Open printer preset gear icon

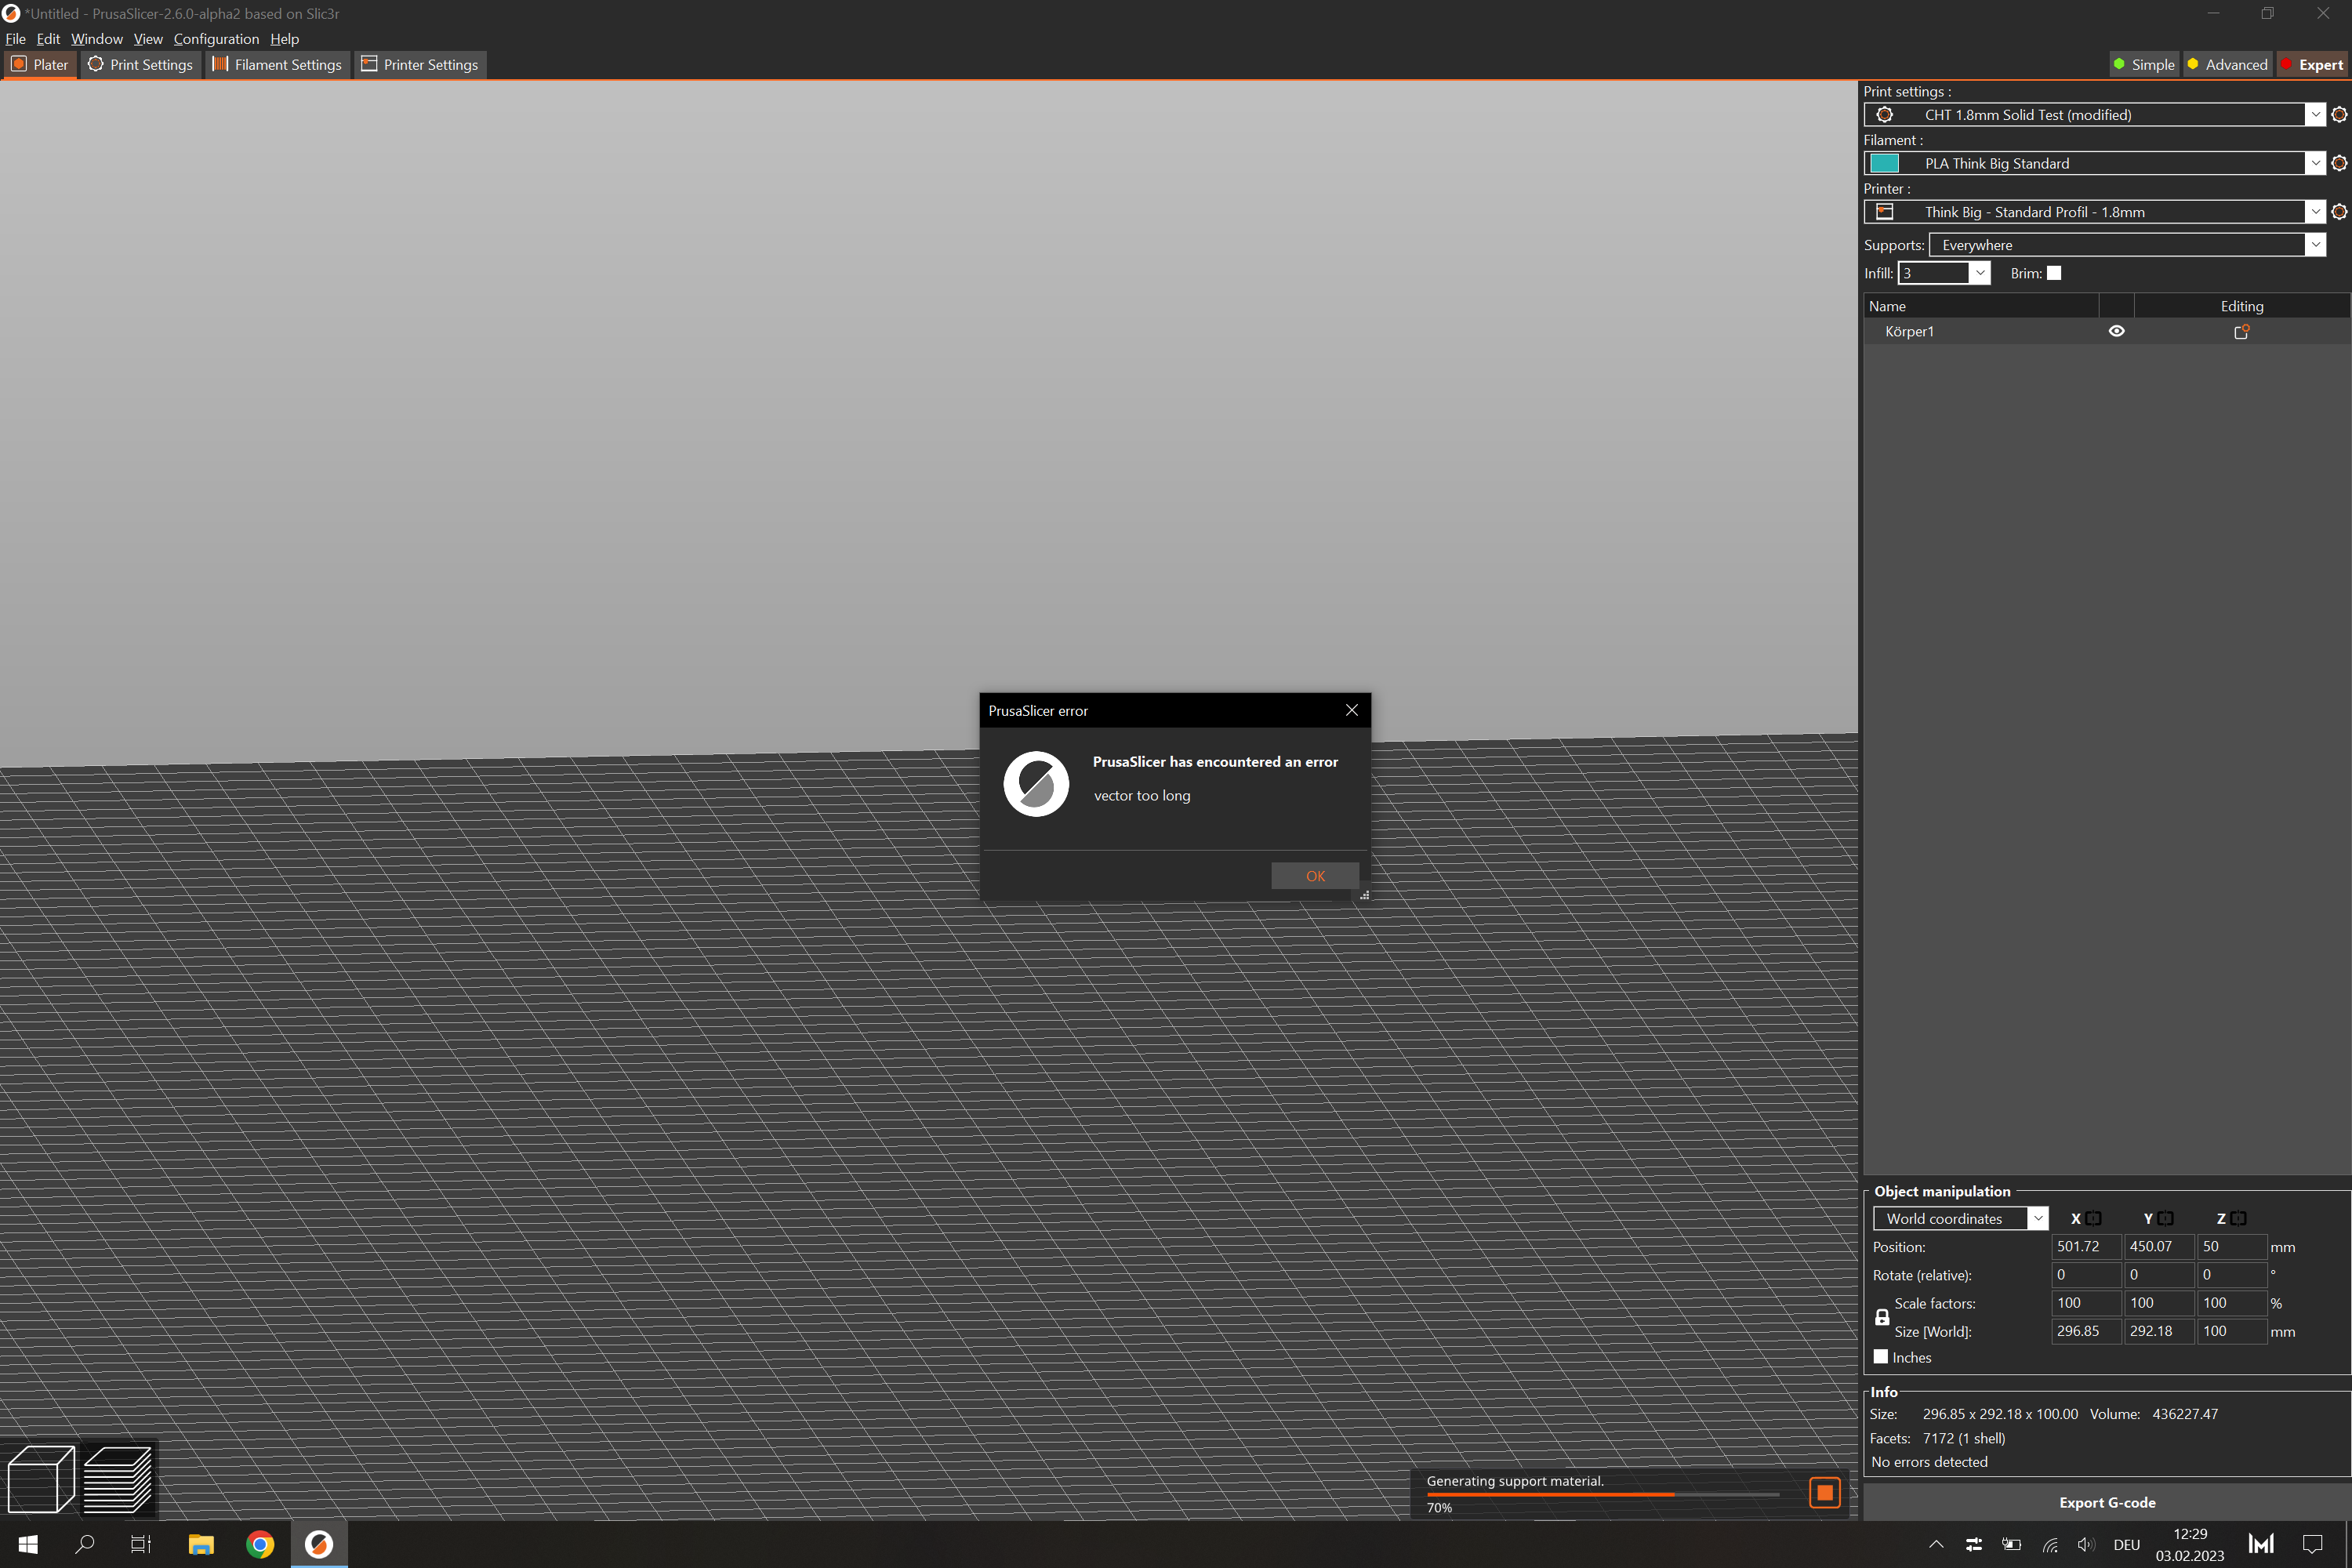2339,212
